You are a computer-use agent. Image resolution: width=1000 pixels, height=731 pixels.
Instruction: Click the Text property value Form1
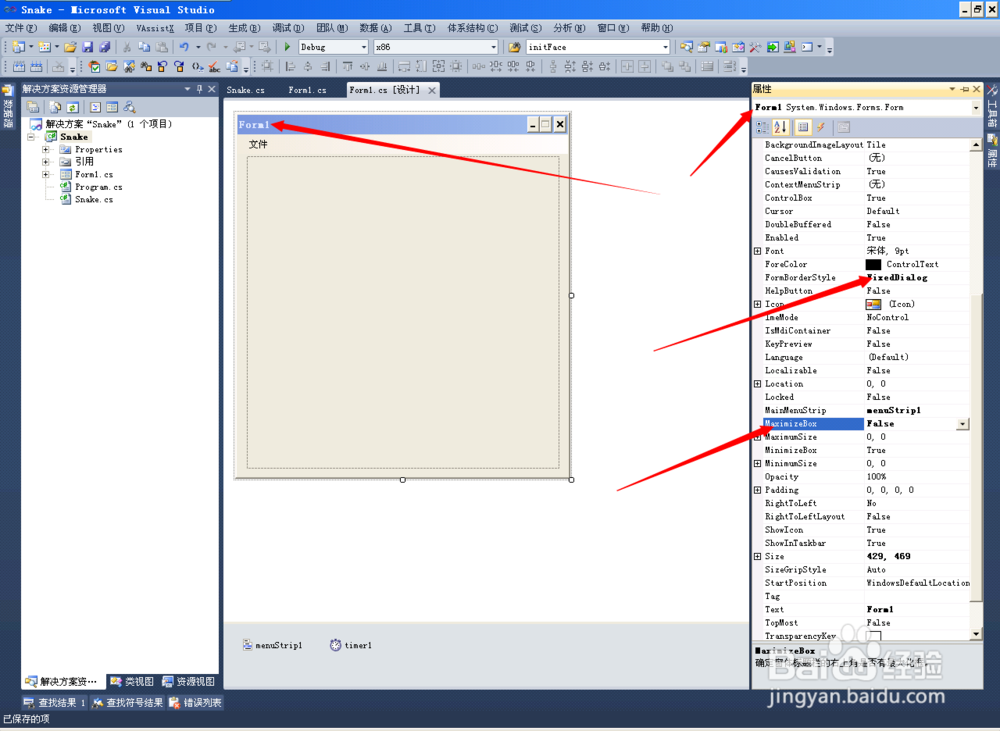click(879, 610)
